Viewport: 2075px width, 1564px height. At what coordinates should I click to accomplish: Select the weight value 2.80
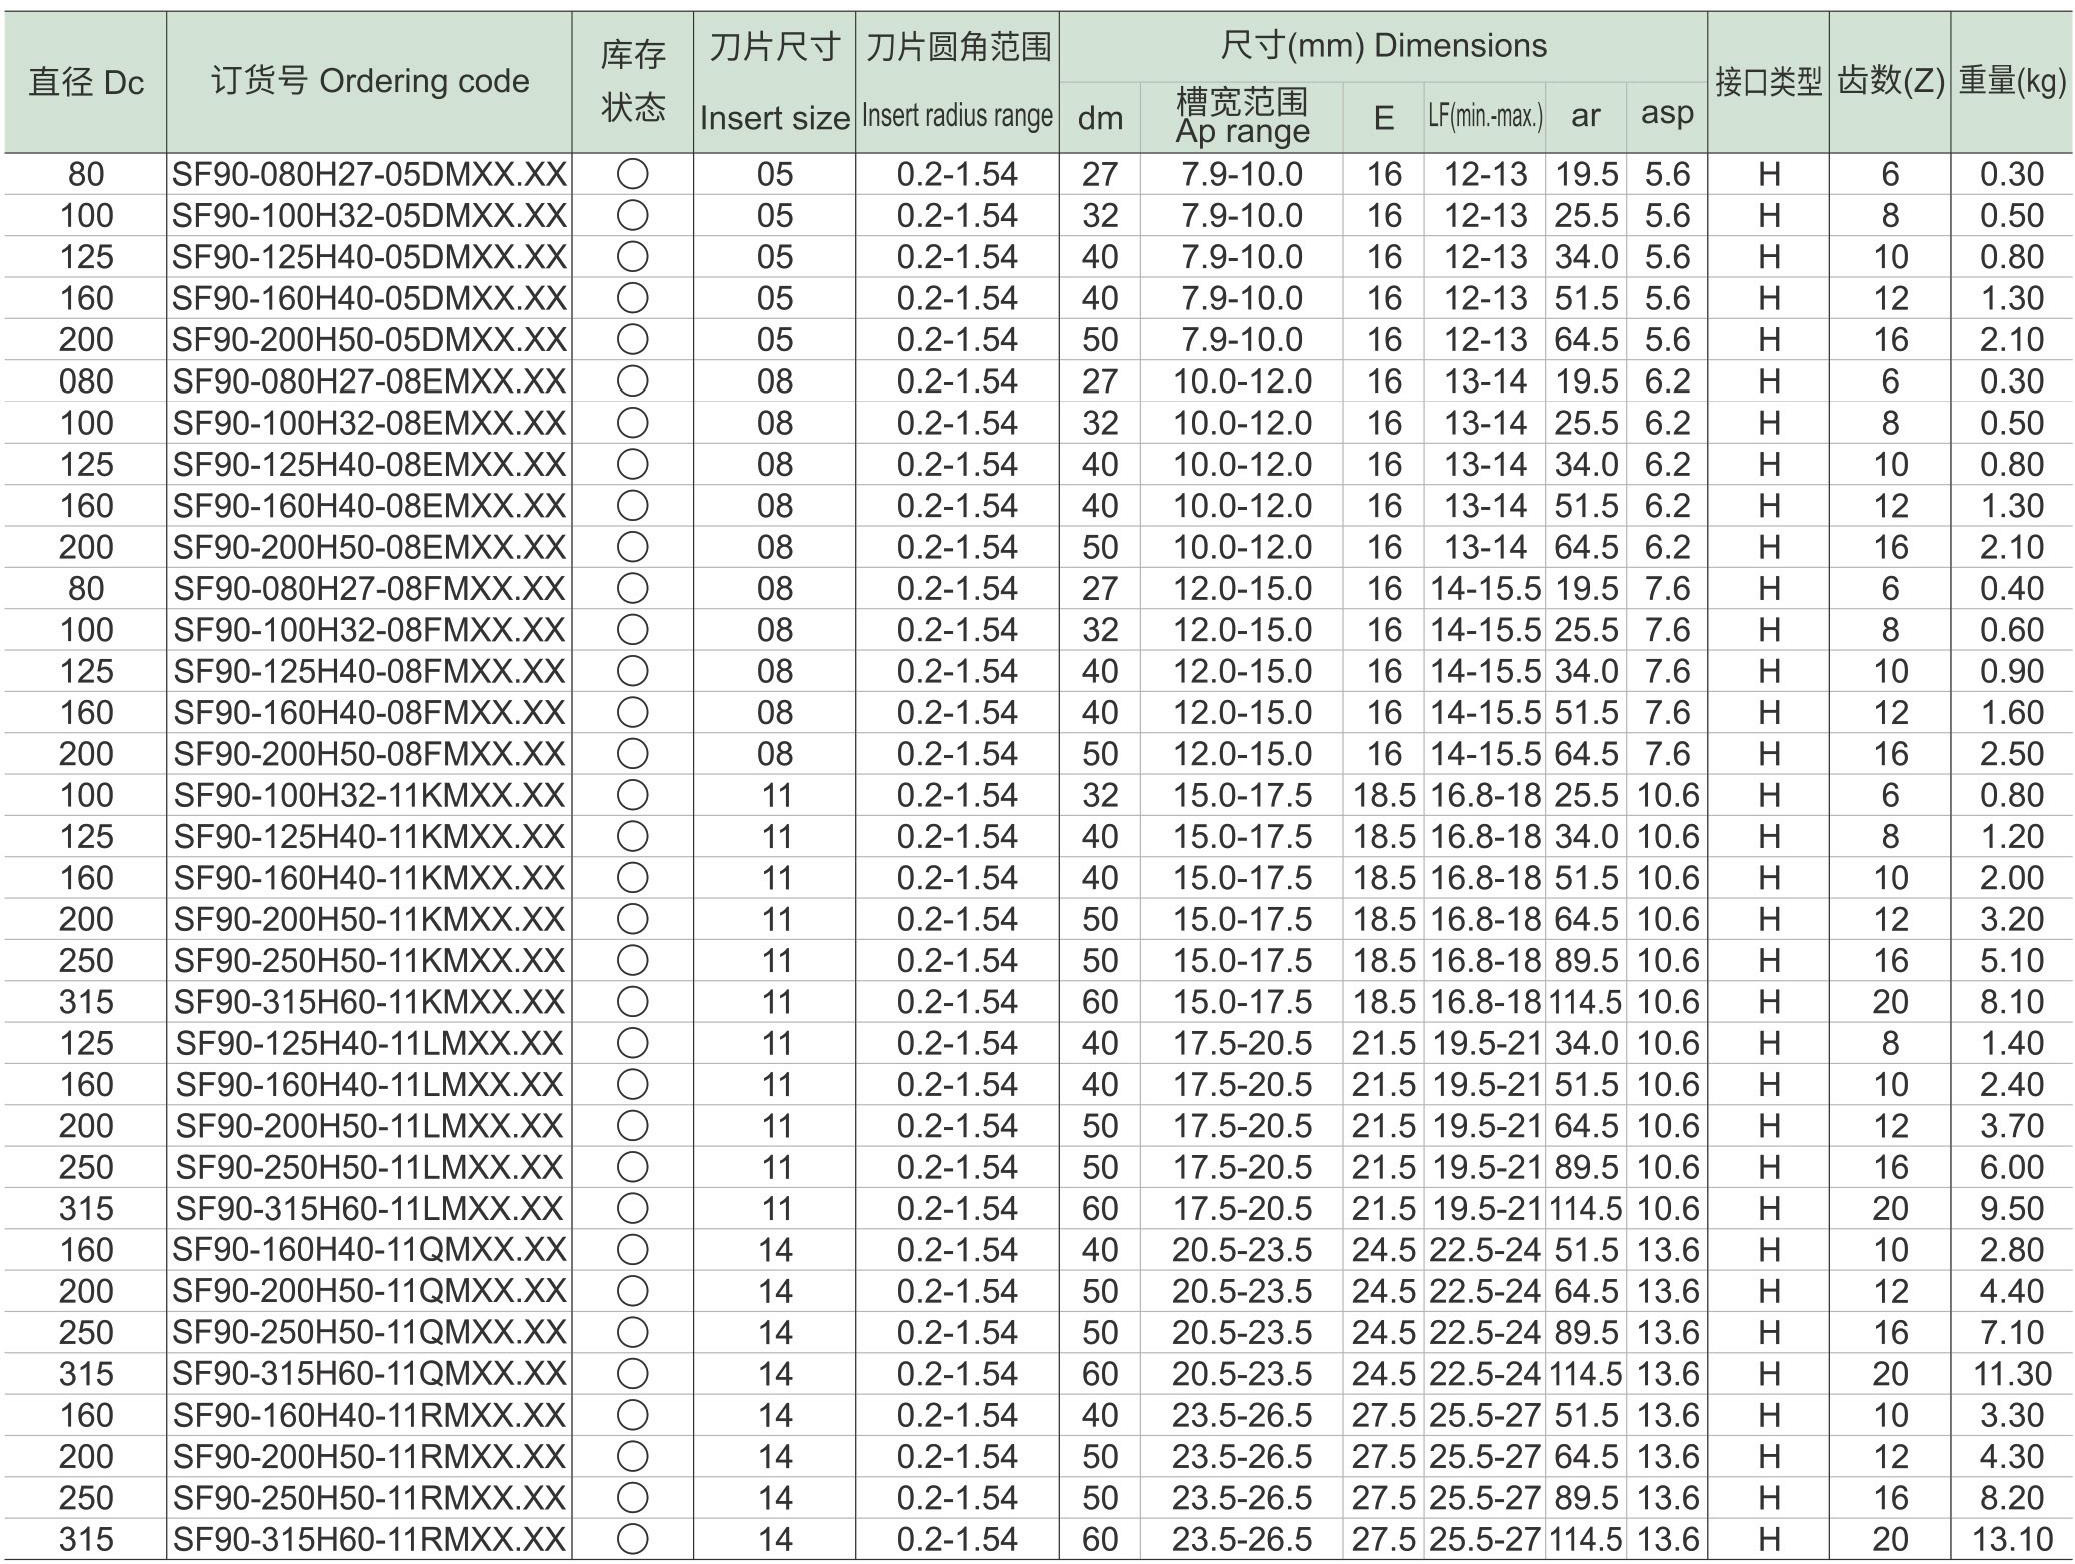point(2012,1250)
